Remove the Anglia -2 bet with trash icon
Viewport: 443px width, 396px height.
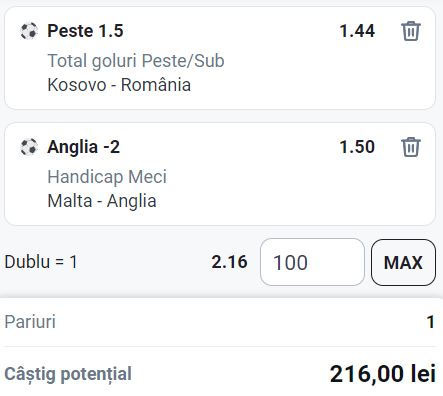(x=411, y=147)
